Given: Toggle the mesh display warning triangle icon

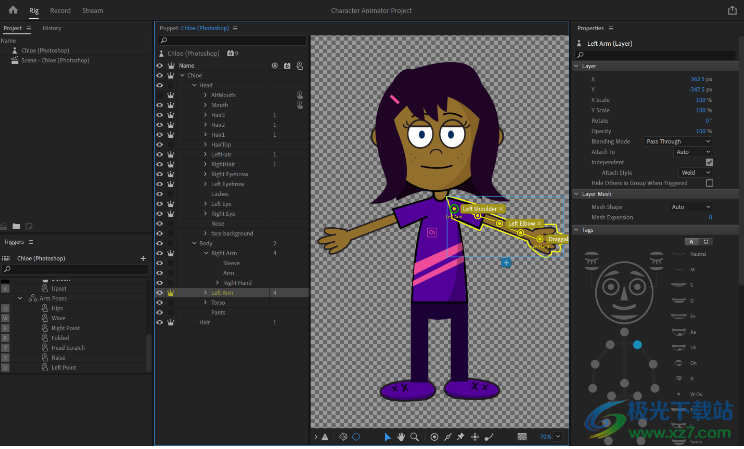Looking at the screenshot, I should [325, 437].
